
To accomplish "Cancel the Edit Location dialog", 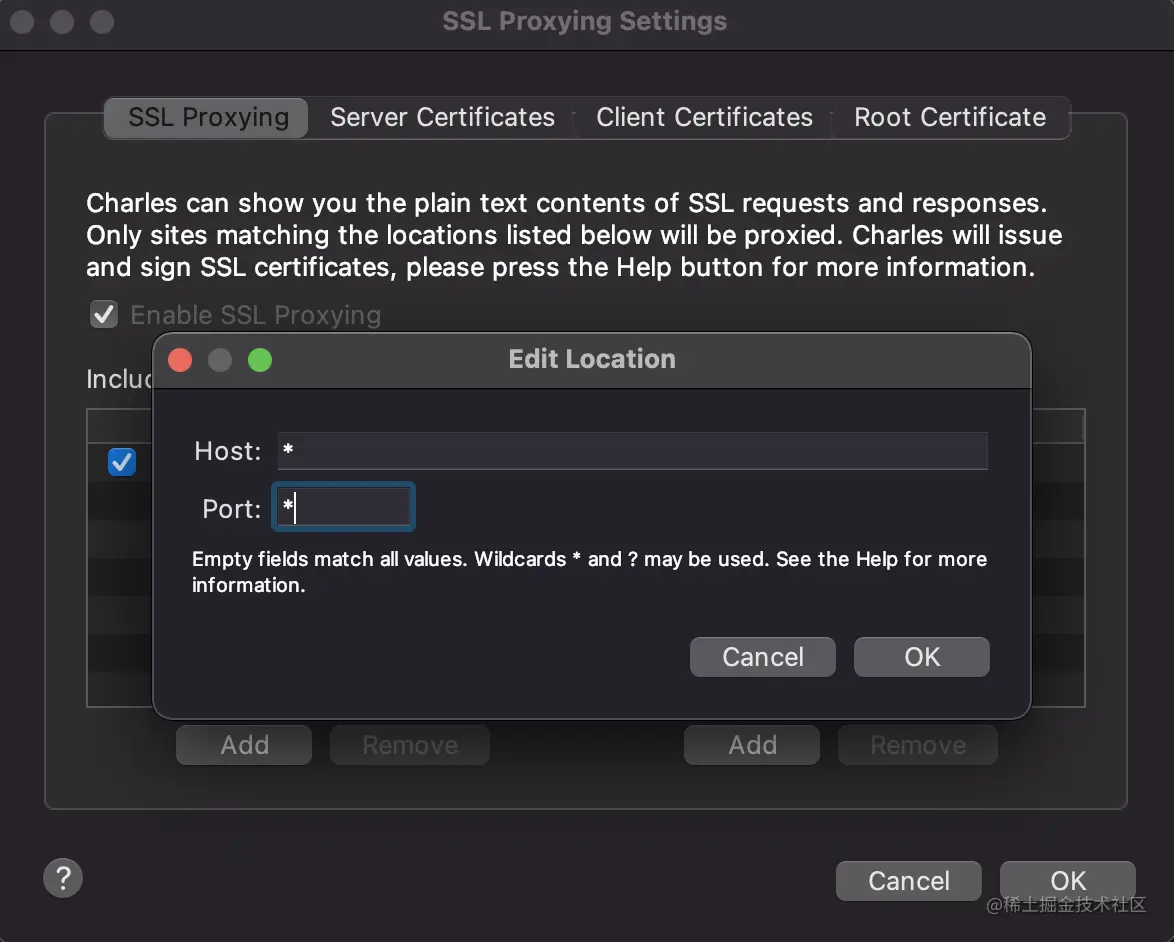I will coord(762,657).
